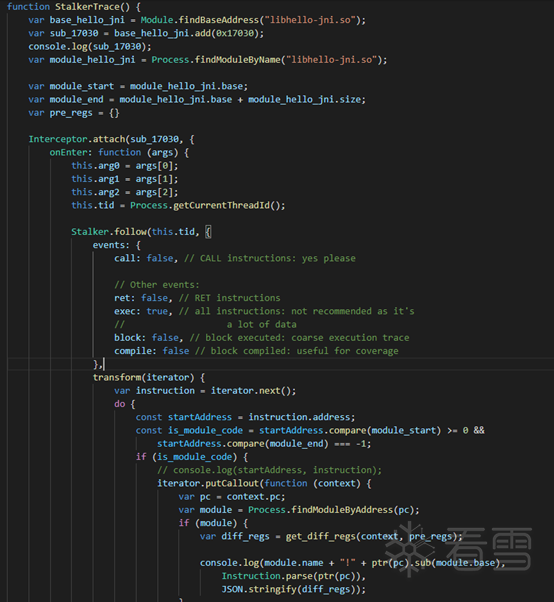Click the events: { line

(x=117, y=245)
